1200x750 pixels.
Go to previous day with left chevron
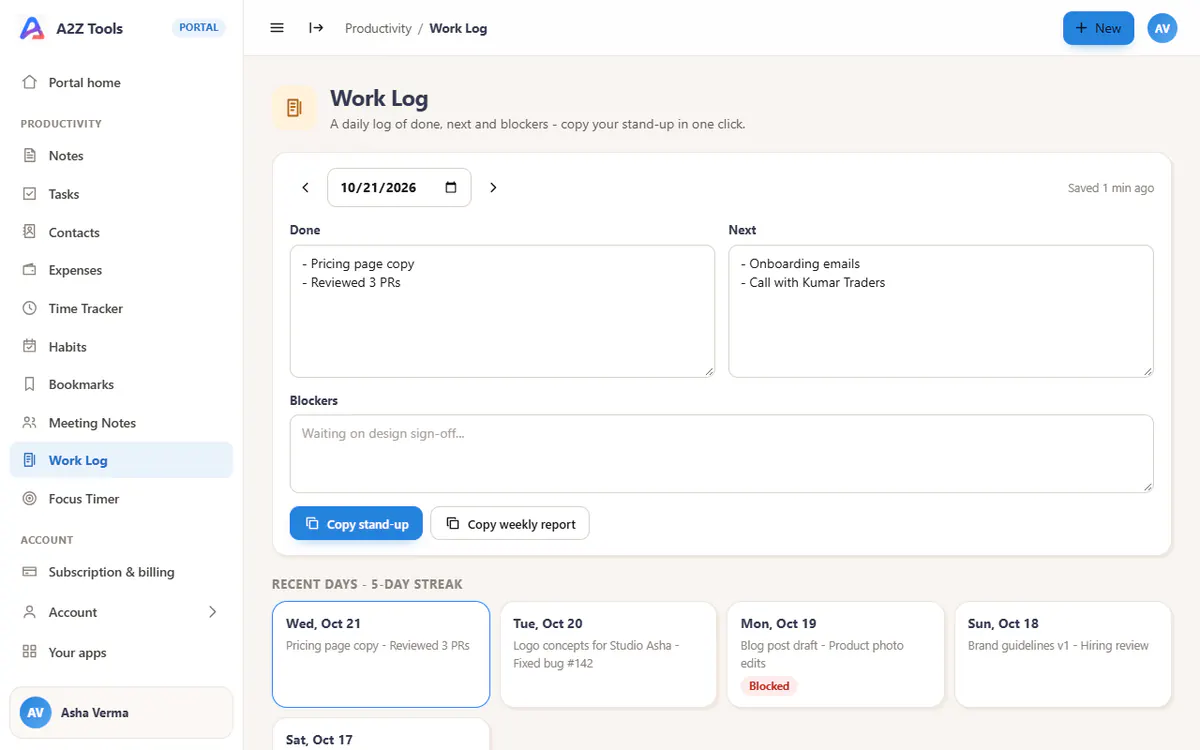click(306, 187)
